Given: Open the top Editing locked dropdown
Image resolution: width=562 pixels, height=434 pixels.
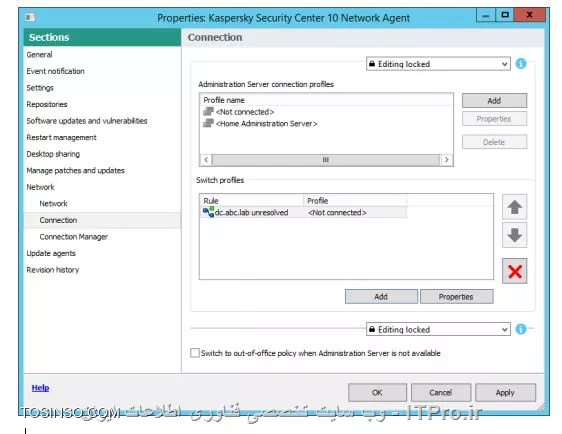Looking at the screenshot, I should (438, 64).
